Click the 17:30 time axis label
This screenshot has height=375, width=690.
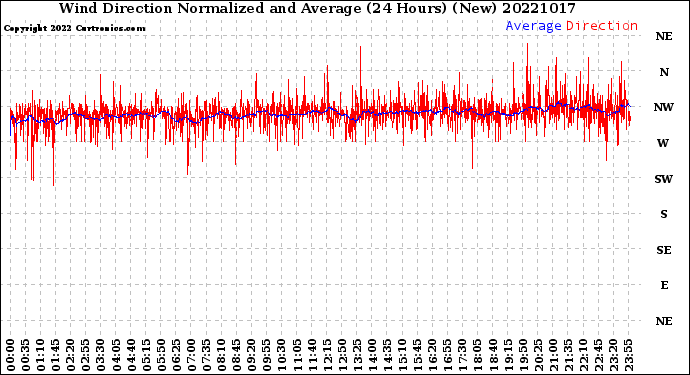(x=462, y=355)
